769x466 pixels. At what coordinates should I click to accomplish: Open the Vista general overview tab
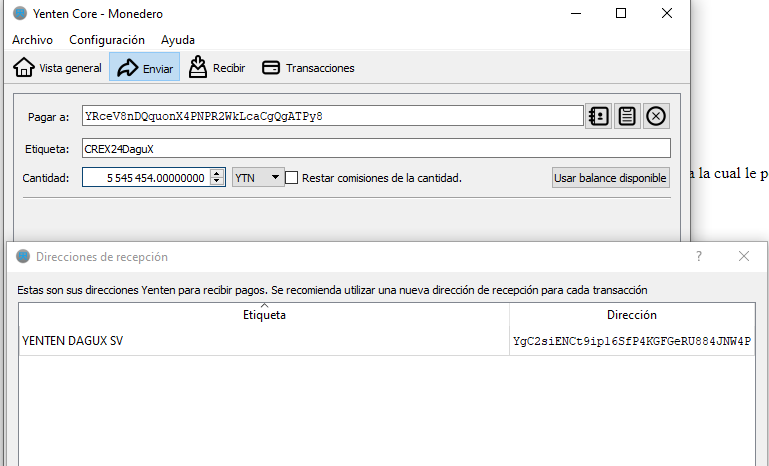coord(57,68)
